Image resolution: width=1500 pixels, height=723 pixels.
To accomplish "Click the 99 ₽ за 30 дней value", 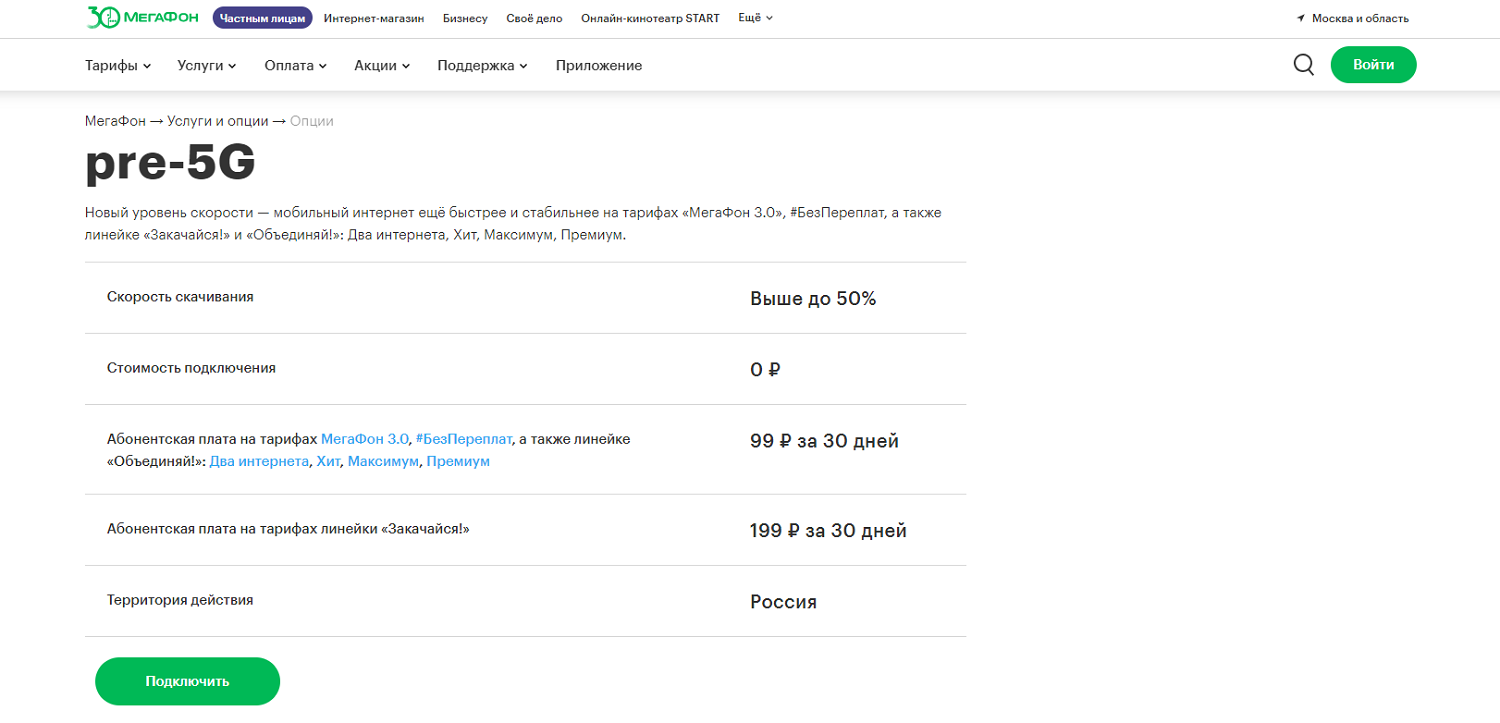I will [824, 441].
